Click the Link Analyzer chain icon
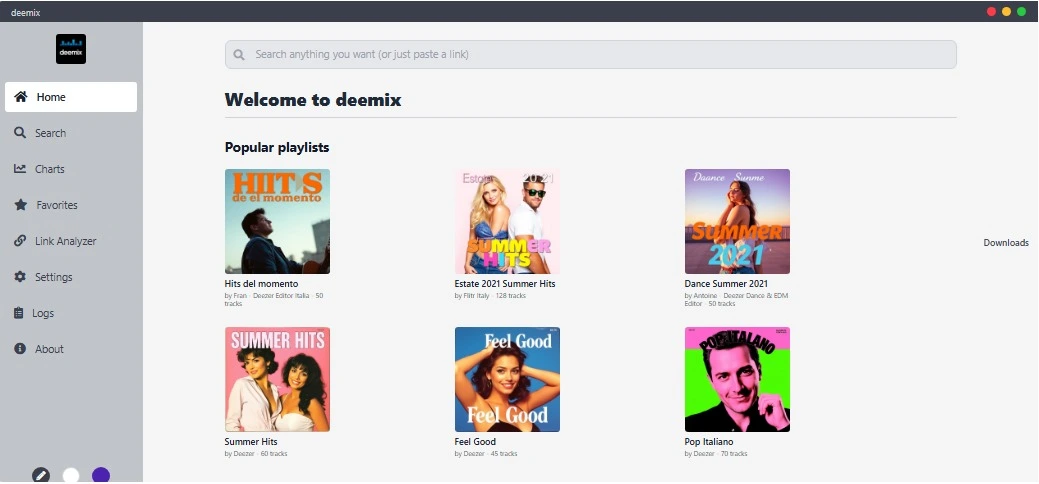 (x=20, y=241)
